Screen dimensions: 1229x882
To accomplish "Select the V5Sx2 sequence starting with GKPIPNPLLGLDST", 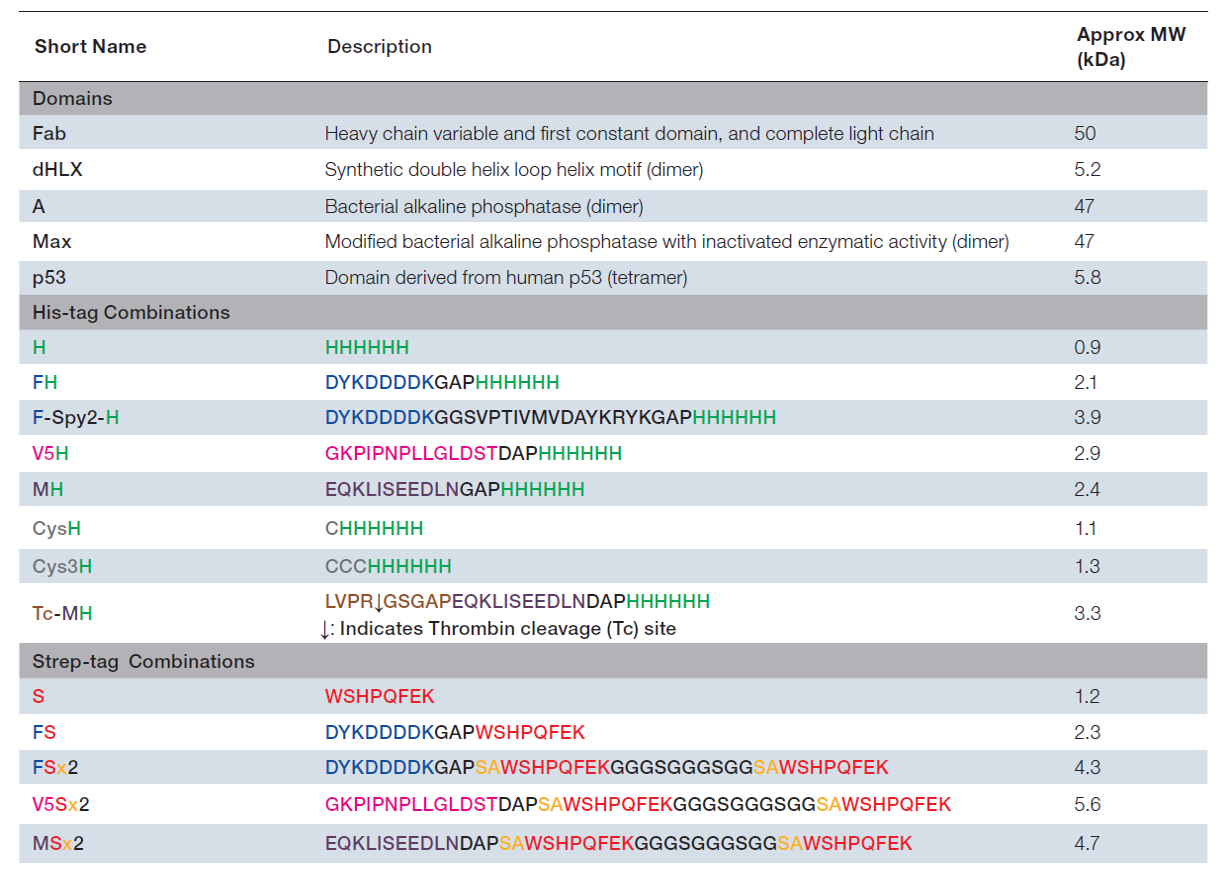I will [x=638, y=805].
